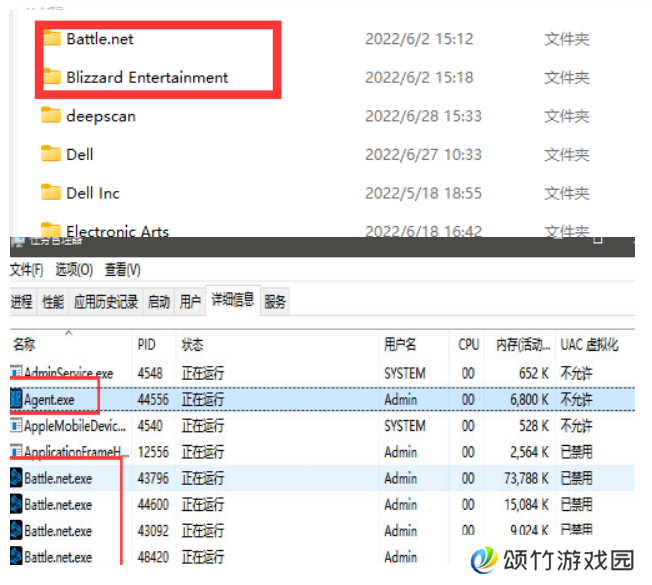The image size is (652, 585).
Task: Click the sort arrow above 名称
Action: pos(69,333)
